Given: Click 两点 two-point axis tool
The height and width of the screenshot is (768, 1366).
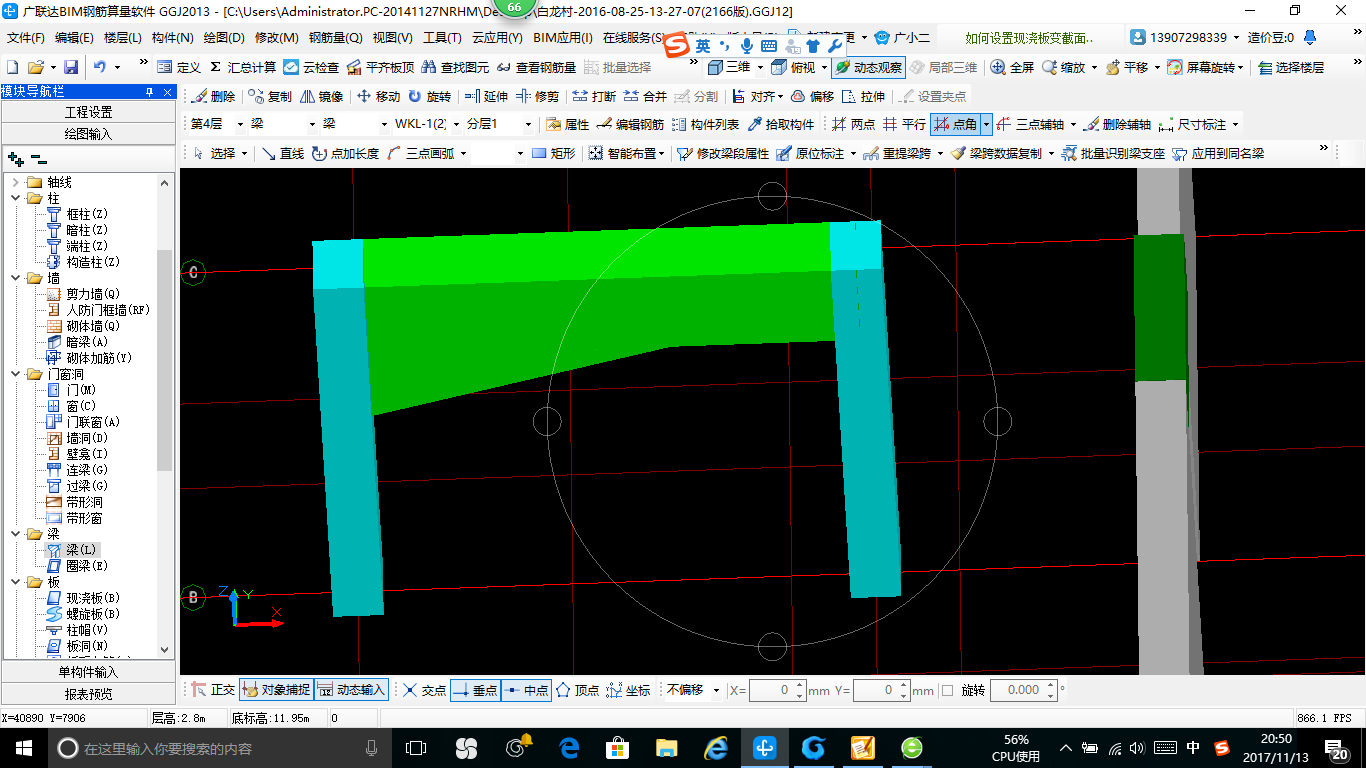Looking at the screenshot, I should click(852, 125).
